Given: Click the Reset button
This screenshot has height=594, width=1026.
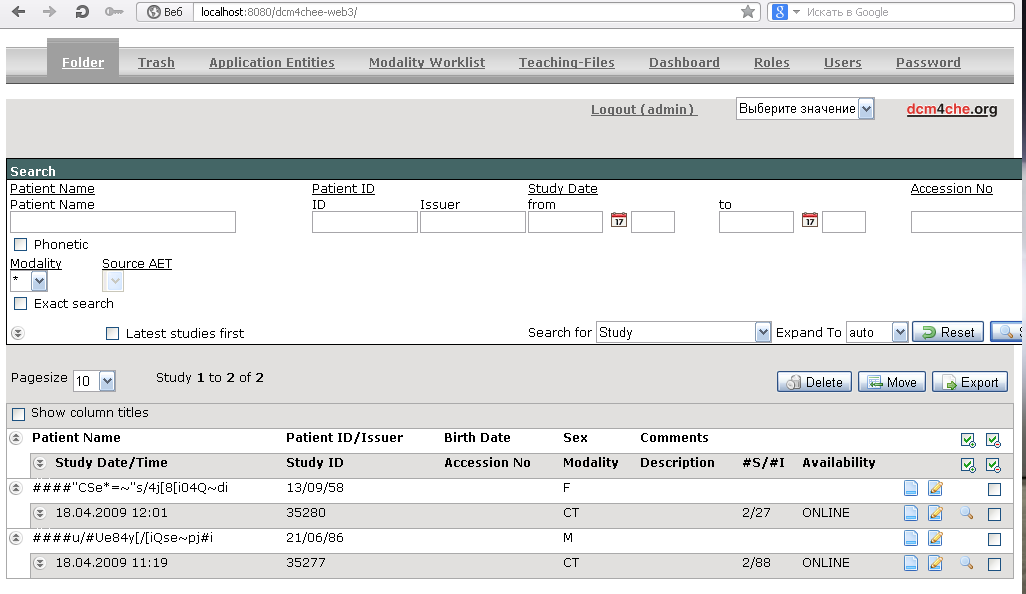Looking at the screenshot, I should tap(947, 332).
